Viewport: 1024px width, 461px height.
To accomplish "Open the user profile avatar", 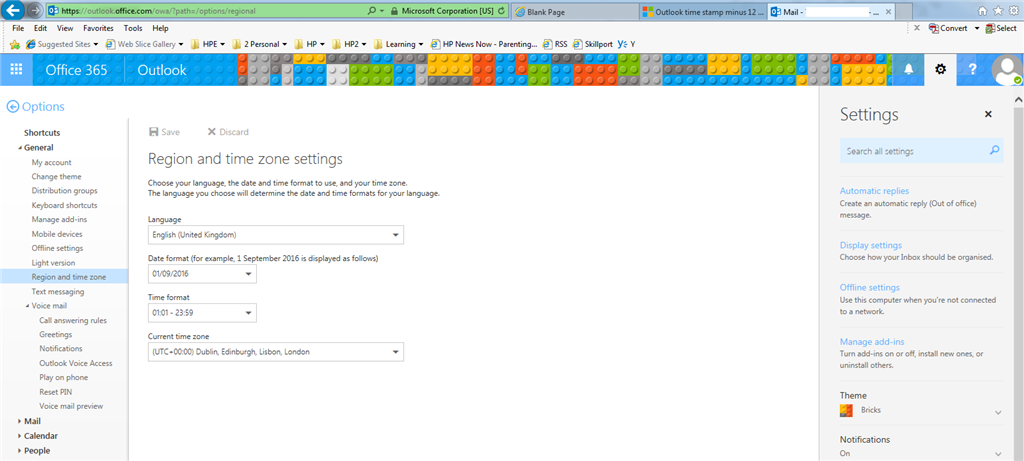I will click(x=1007, y=70).
